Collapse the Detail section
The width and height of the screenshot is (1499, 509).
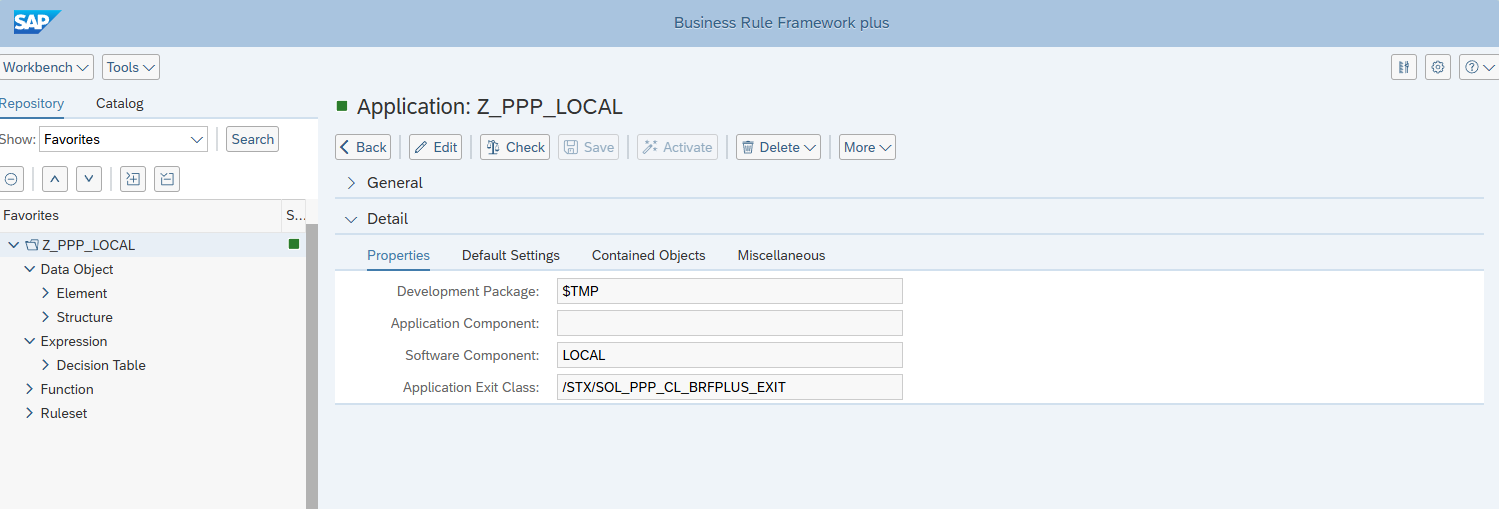pyautogui.click(x=351, y=219)
